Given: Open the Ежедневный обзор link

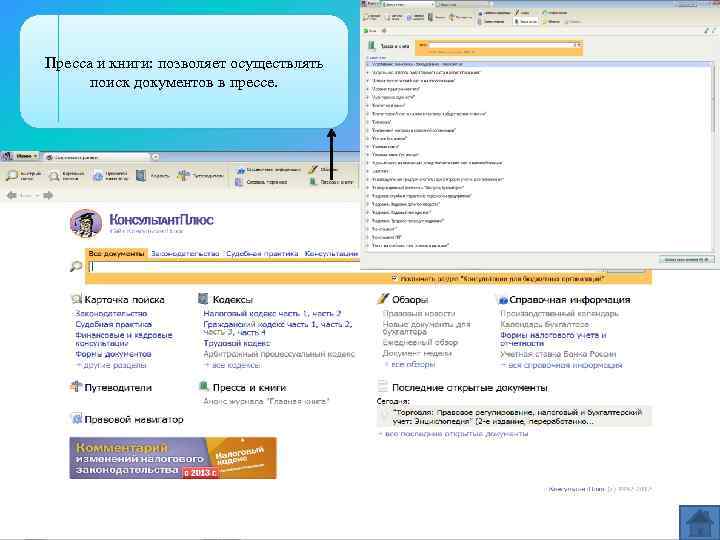Looking at the screenshot, I should coord(420,343).
